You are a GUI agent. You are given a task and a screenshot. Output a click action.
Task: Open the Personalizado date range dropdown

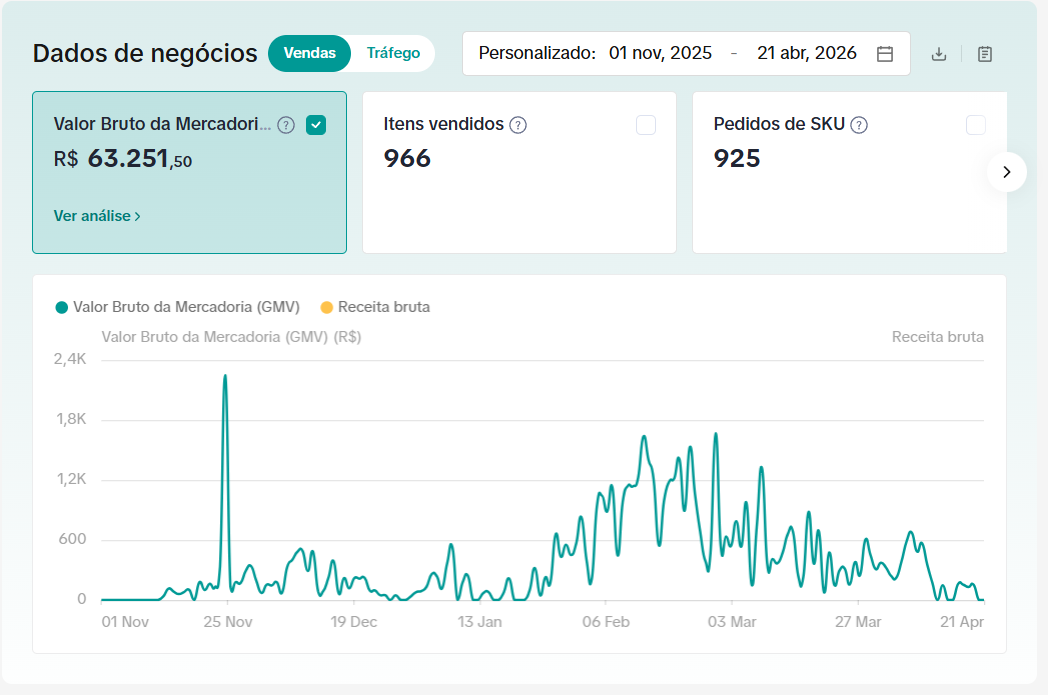pyautogui.click(x=686, y=53)
